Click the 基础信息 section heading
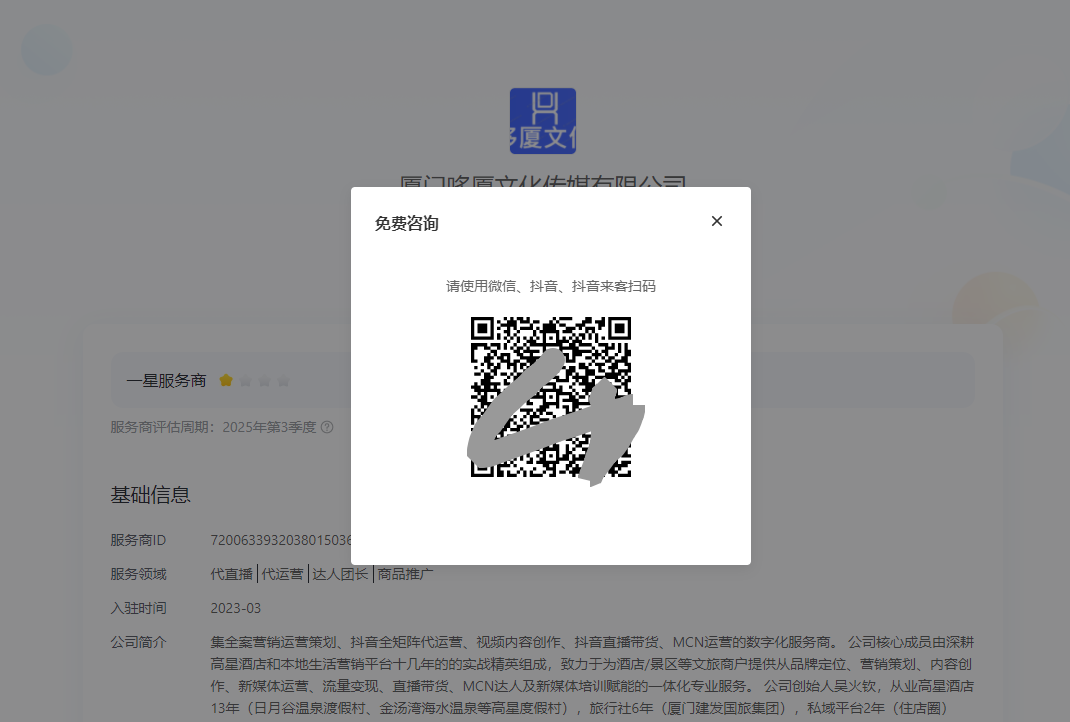 coord(151,494)
